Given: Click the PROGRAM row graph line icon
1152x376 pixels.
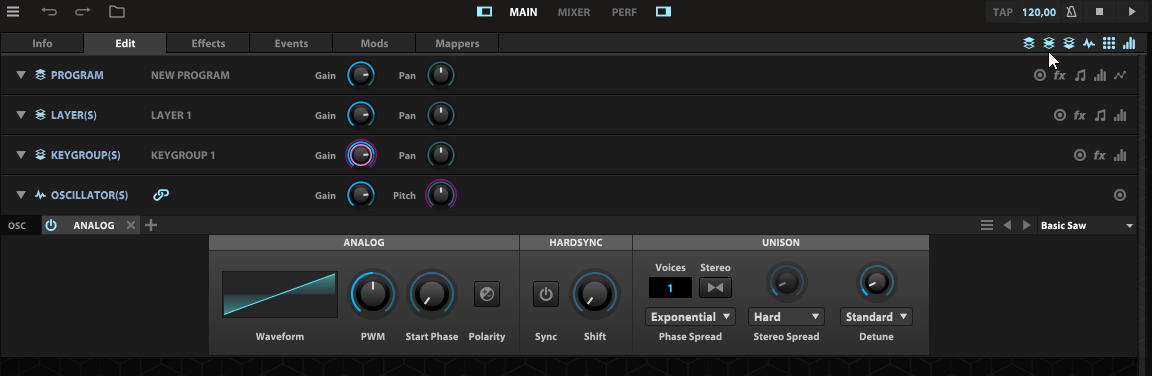Looking at the screenshot, I should point(1120,75).
